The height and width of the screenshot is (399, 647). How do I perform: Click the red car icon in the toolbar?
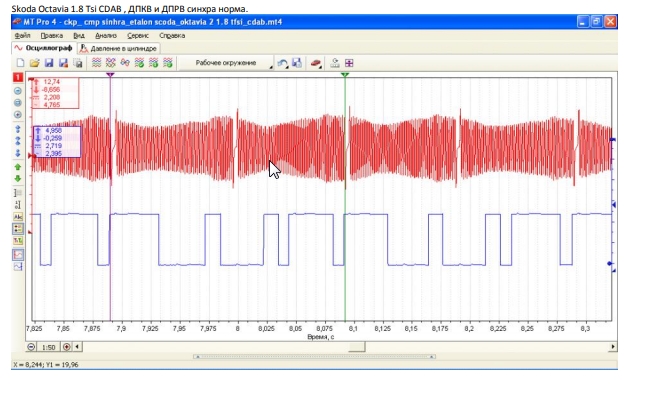(x=315, y=63)
